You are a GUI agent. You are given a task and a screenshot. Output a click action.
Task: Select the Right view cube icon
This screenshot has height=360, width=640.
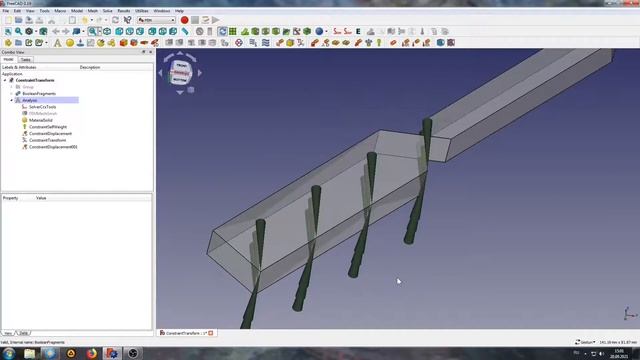(x=140, y=31)
